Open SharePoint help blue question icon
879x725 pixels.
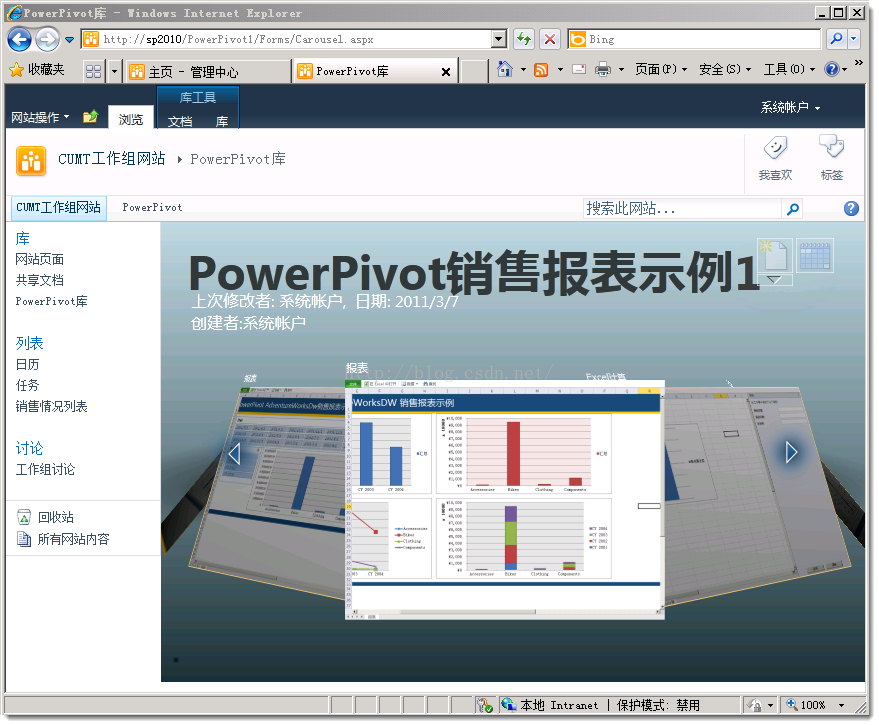(851, 209)
